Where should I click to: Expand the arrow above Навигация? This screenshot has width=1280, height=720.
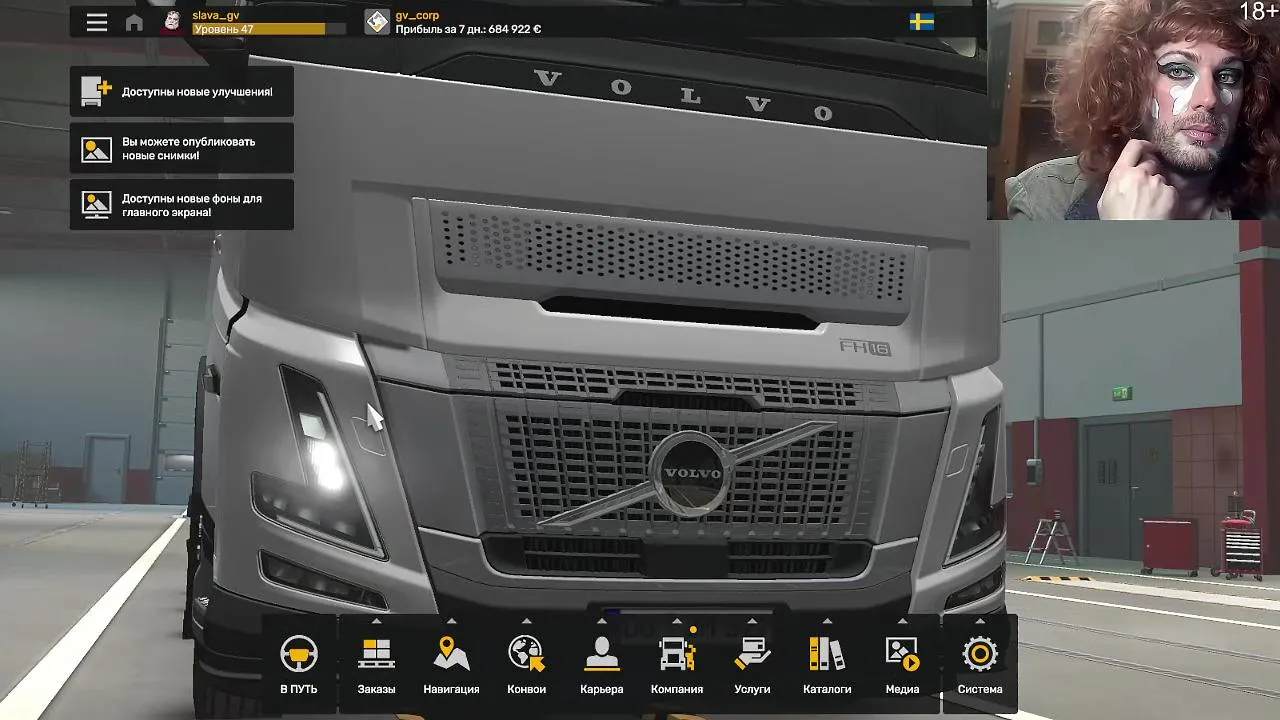coord(451,621)
